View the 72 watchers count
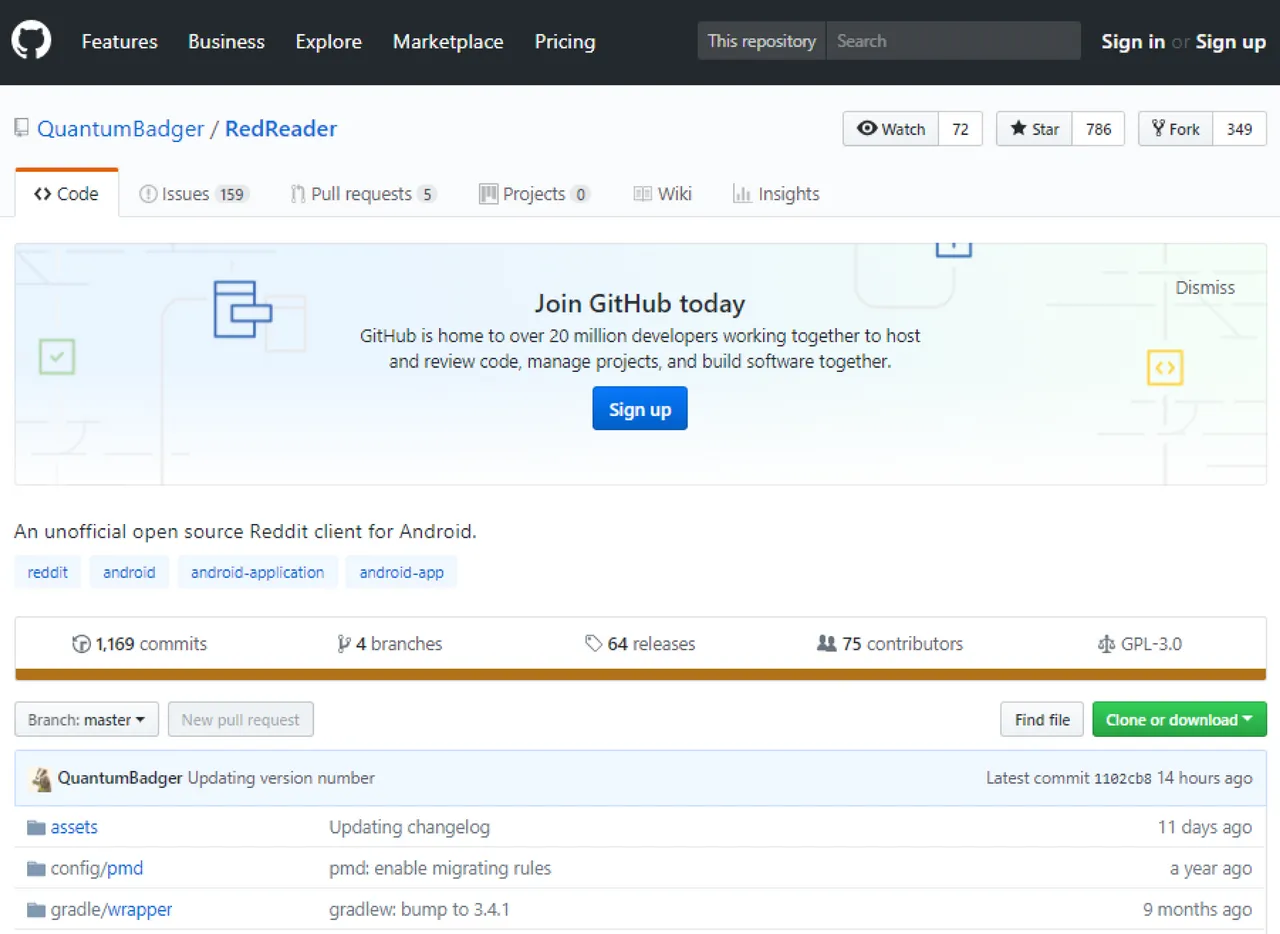The height and width of the screenshot is (934, 1280). coord(961,129)
